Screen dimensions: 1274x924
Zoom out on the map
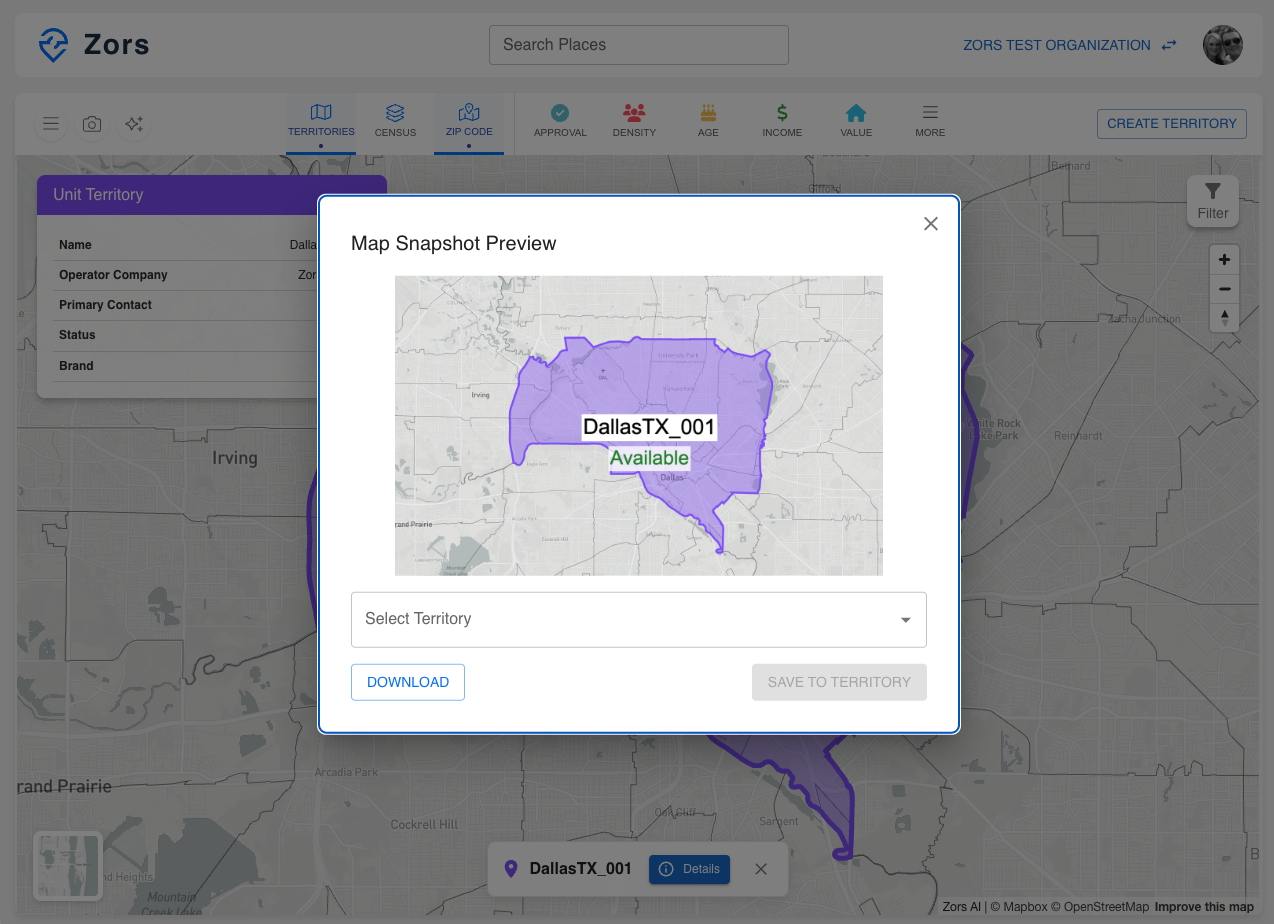tap(1224, 290)
